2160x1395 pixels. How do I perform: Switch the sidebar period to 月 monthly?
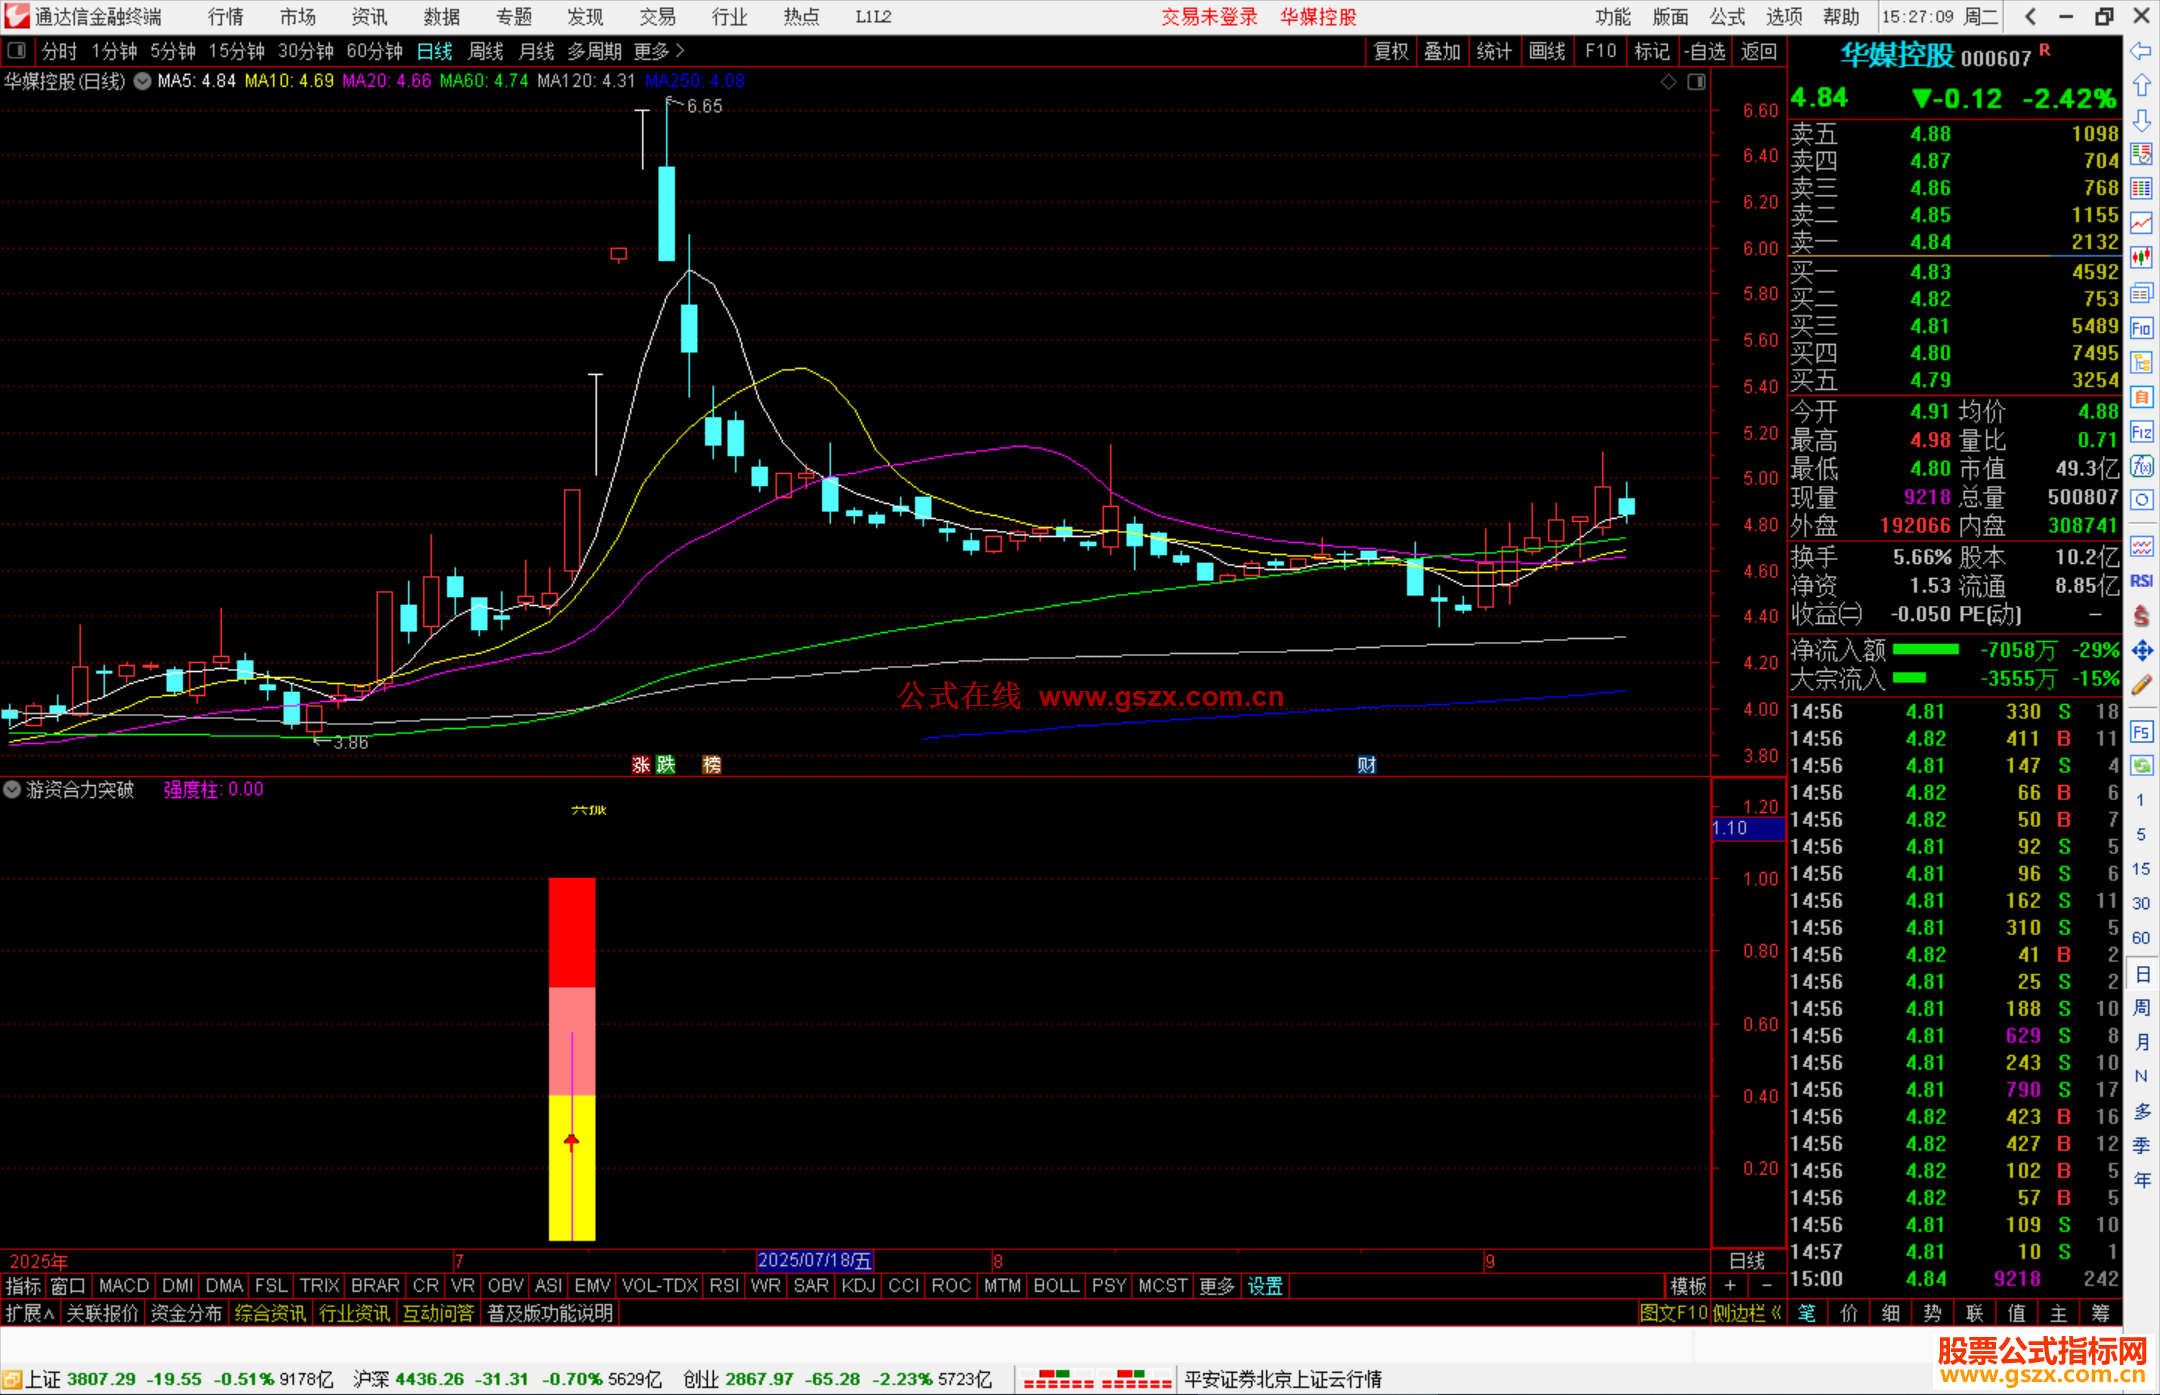tap(2141, 1042)
